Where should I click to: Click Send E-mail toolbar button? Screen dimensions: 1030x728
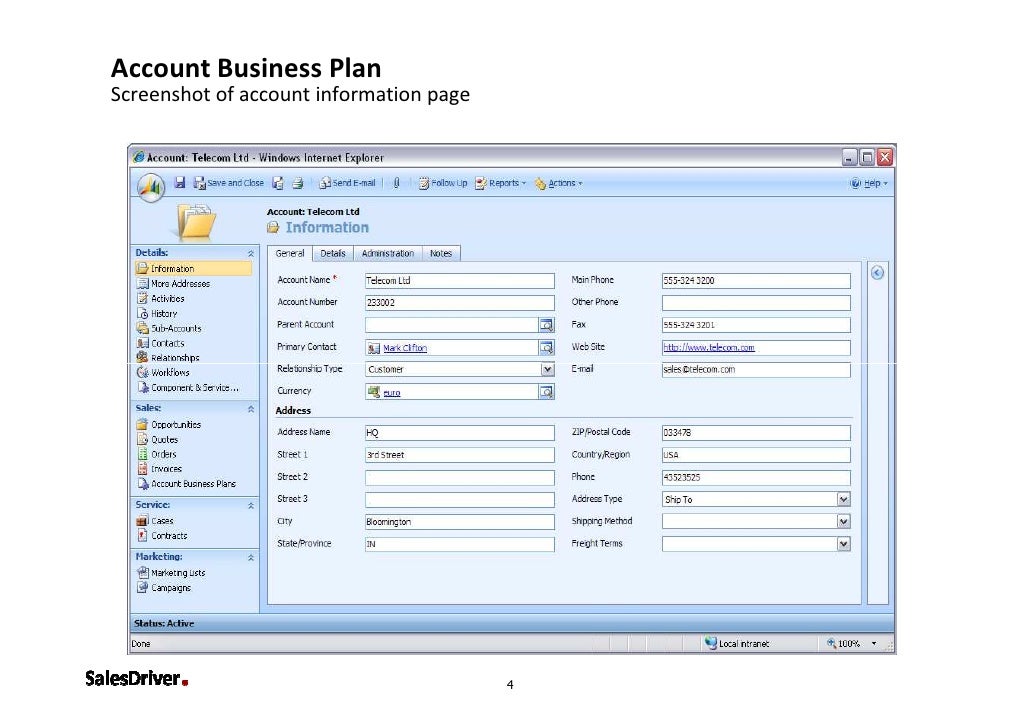347,183
